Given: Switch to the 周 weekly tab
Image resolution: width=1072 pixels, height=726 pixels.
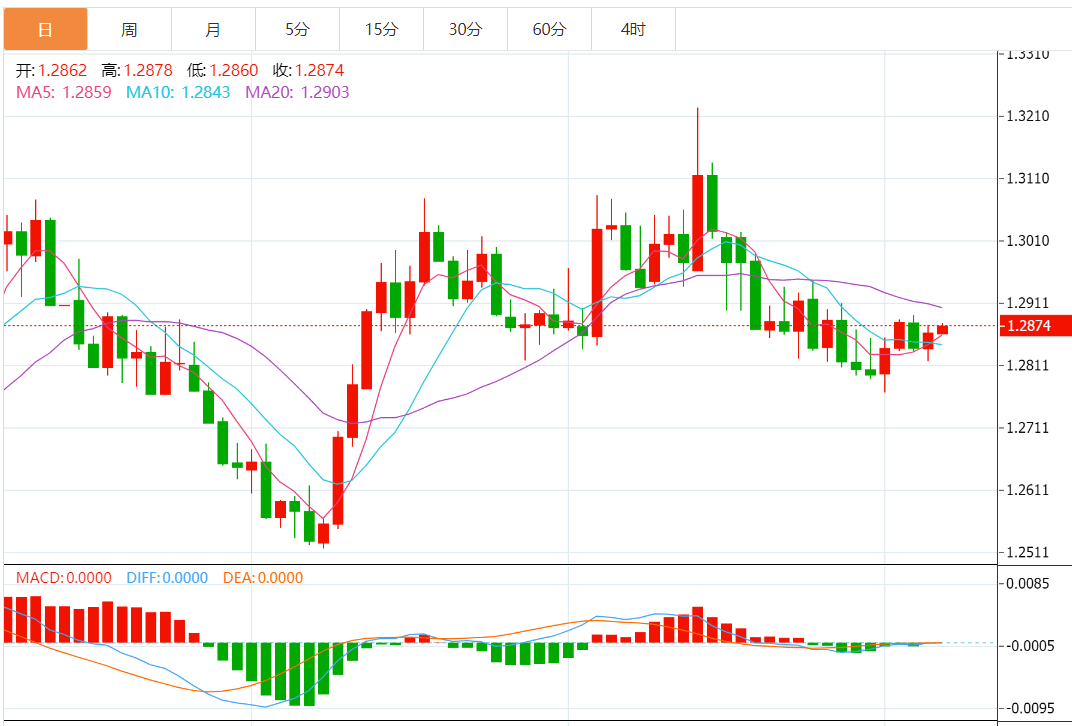Looking at the screenshot, I should pyautogui.click(x=129, y=29).
